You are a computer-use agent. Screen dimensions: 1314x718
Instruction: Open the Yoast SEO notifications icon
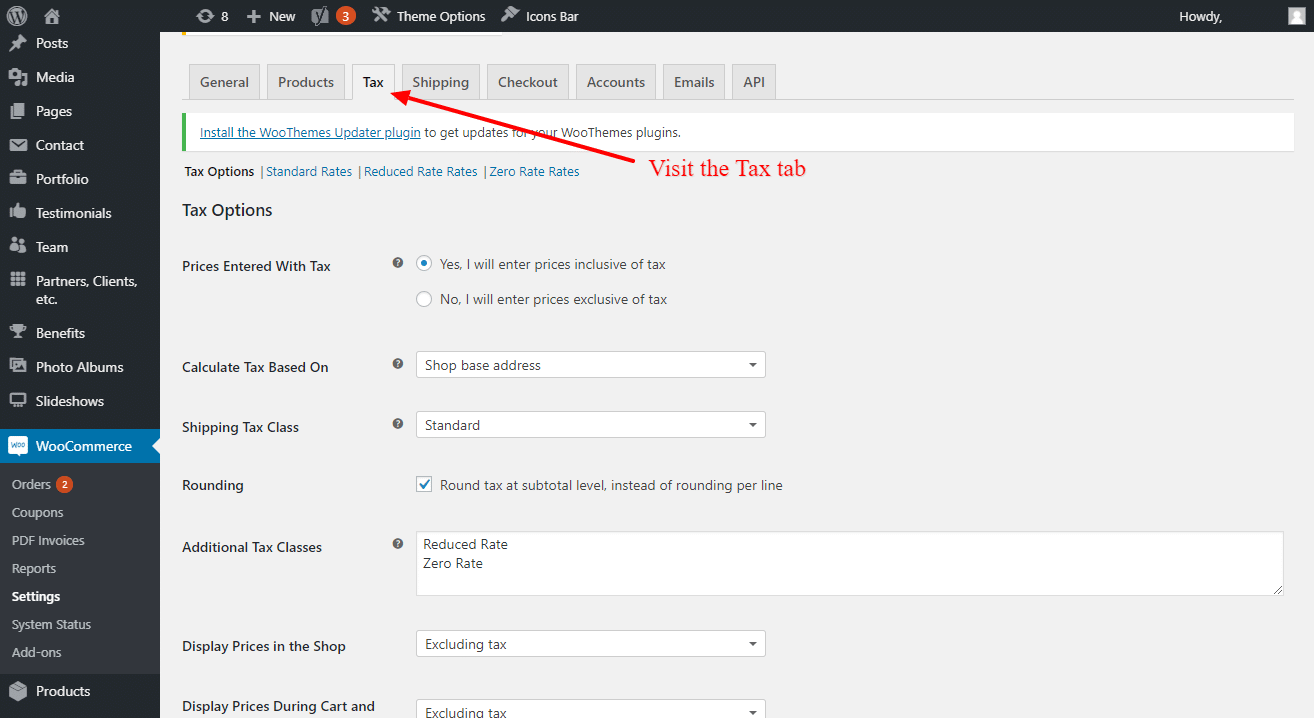point(321,16)
